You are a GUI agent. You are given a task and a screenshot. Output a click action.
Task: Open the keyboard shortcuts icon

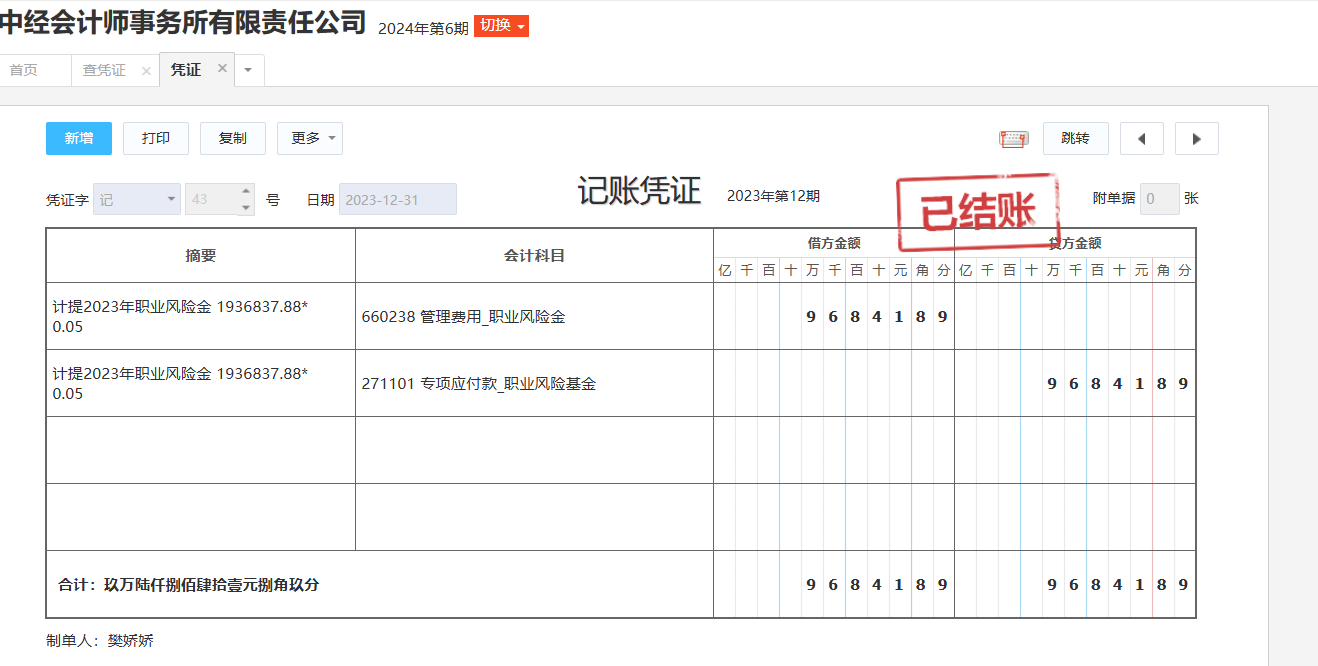(x=1013, y=139)
